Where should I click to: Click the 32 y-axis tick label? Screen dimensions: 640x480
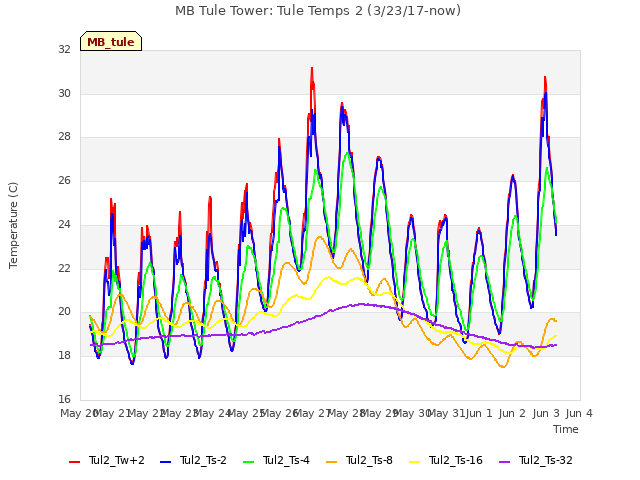(x=64, y=49)
